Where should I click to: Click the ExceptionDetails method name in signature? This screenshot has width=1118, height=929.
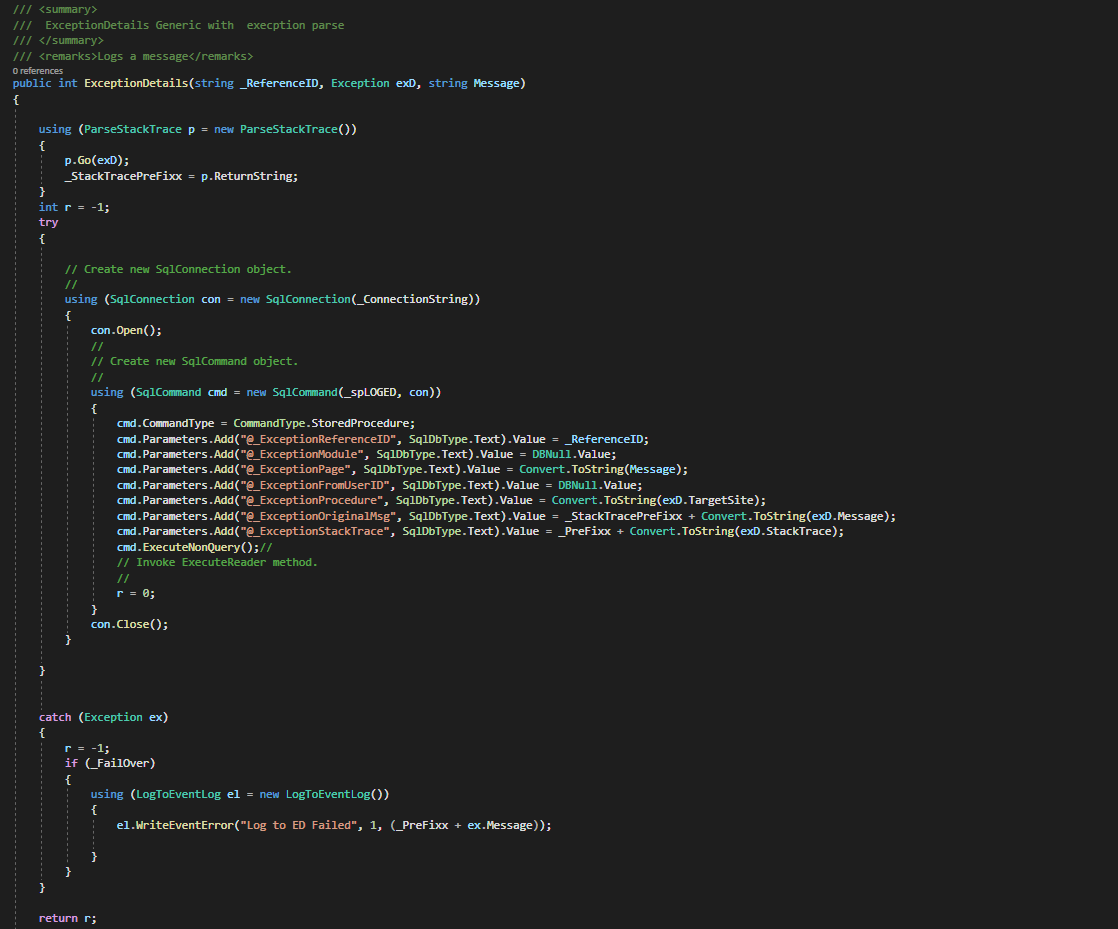coord(136,83)
